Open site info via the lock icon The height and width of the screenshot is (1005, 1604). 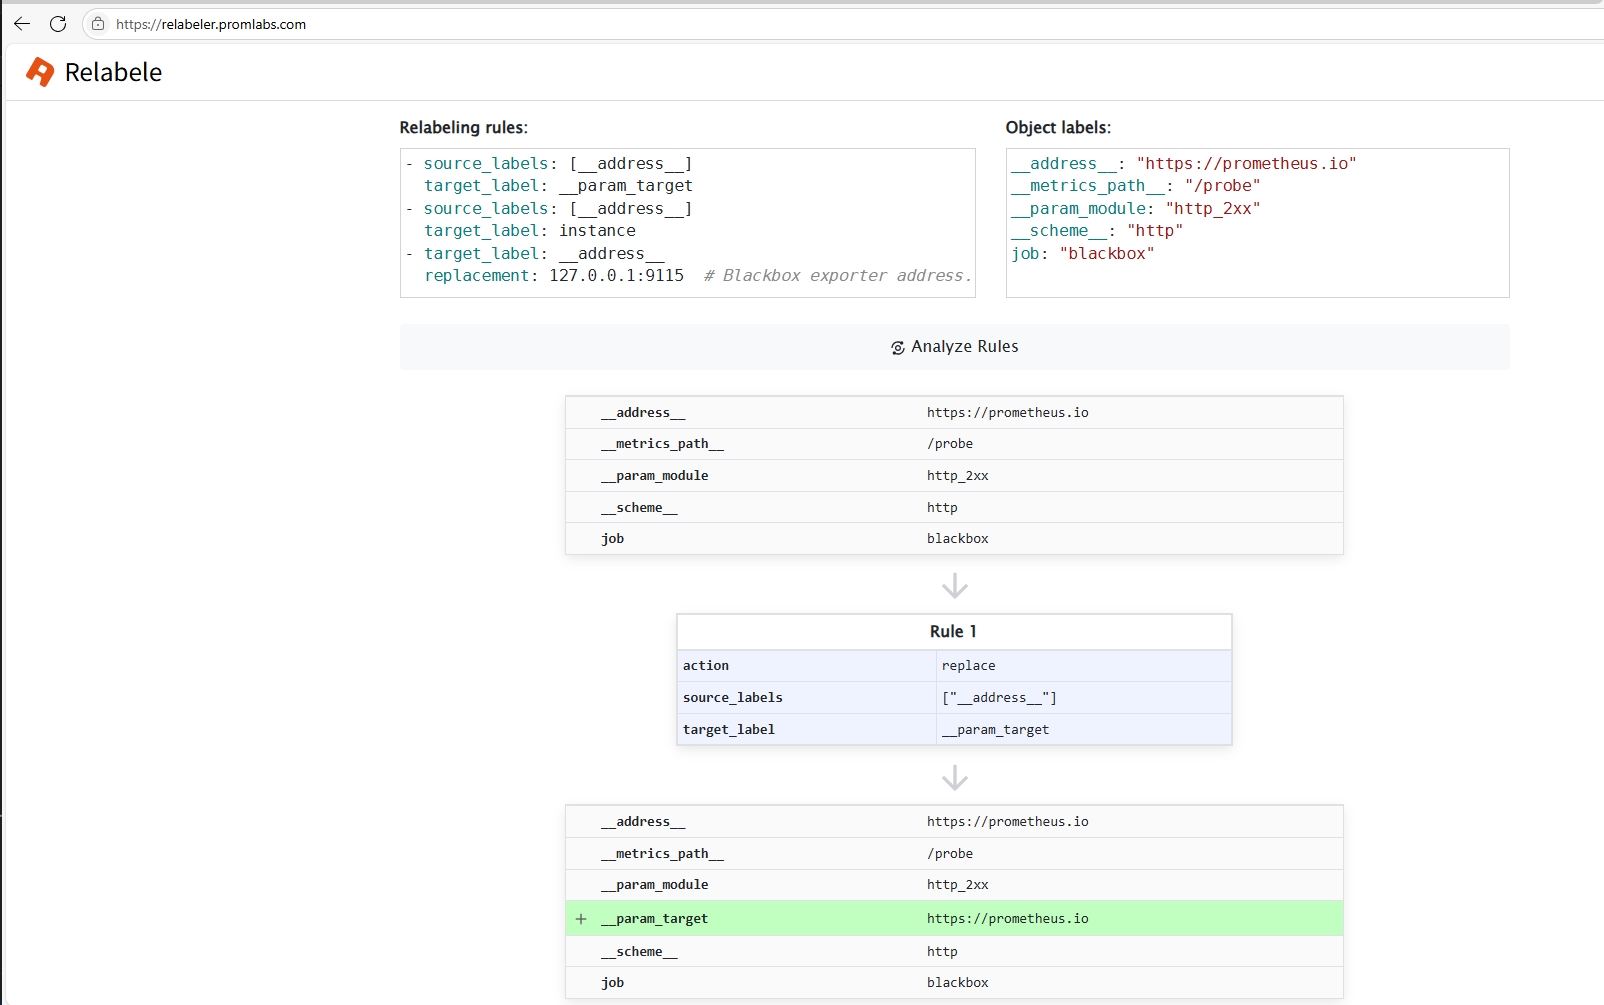[x=98, y=24]
